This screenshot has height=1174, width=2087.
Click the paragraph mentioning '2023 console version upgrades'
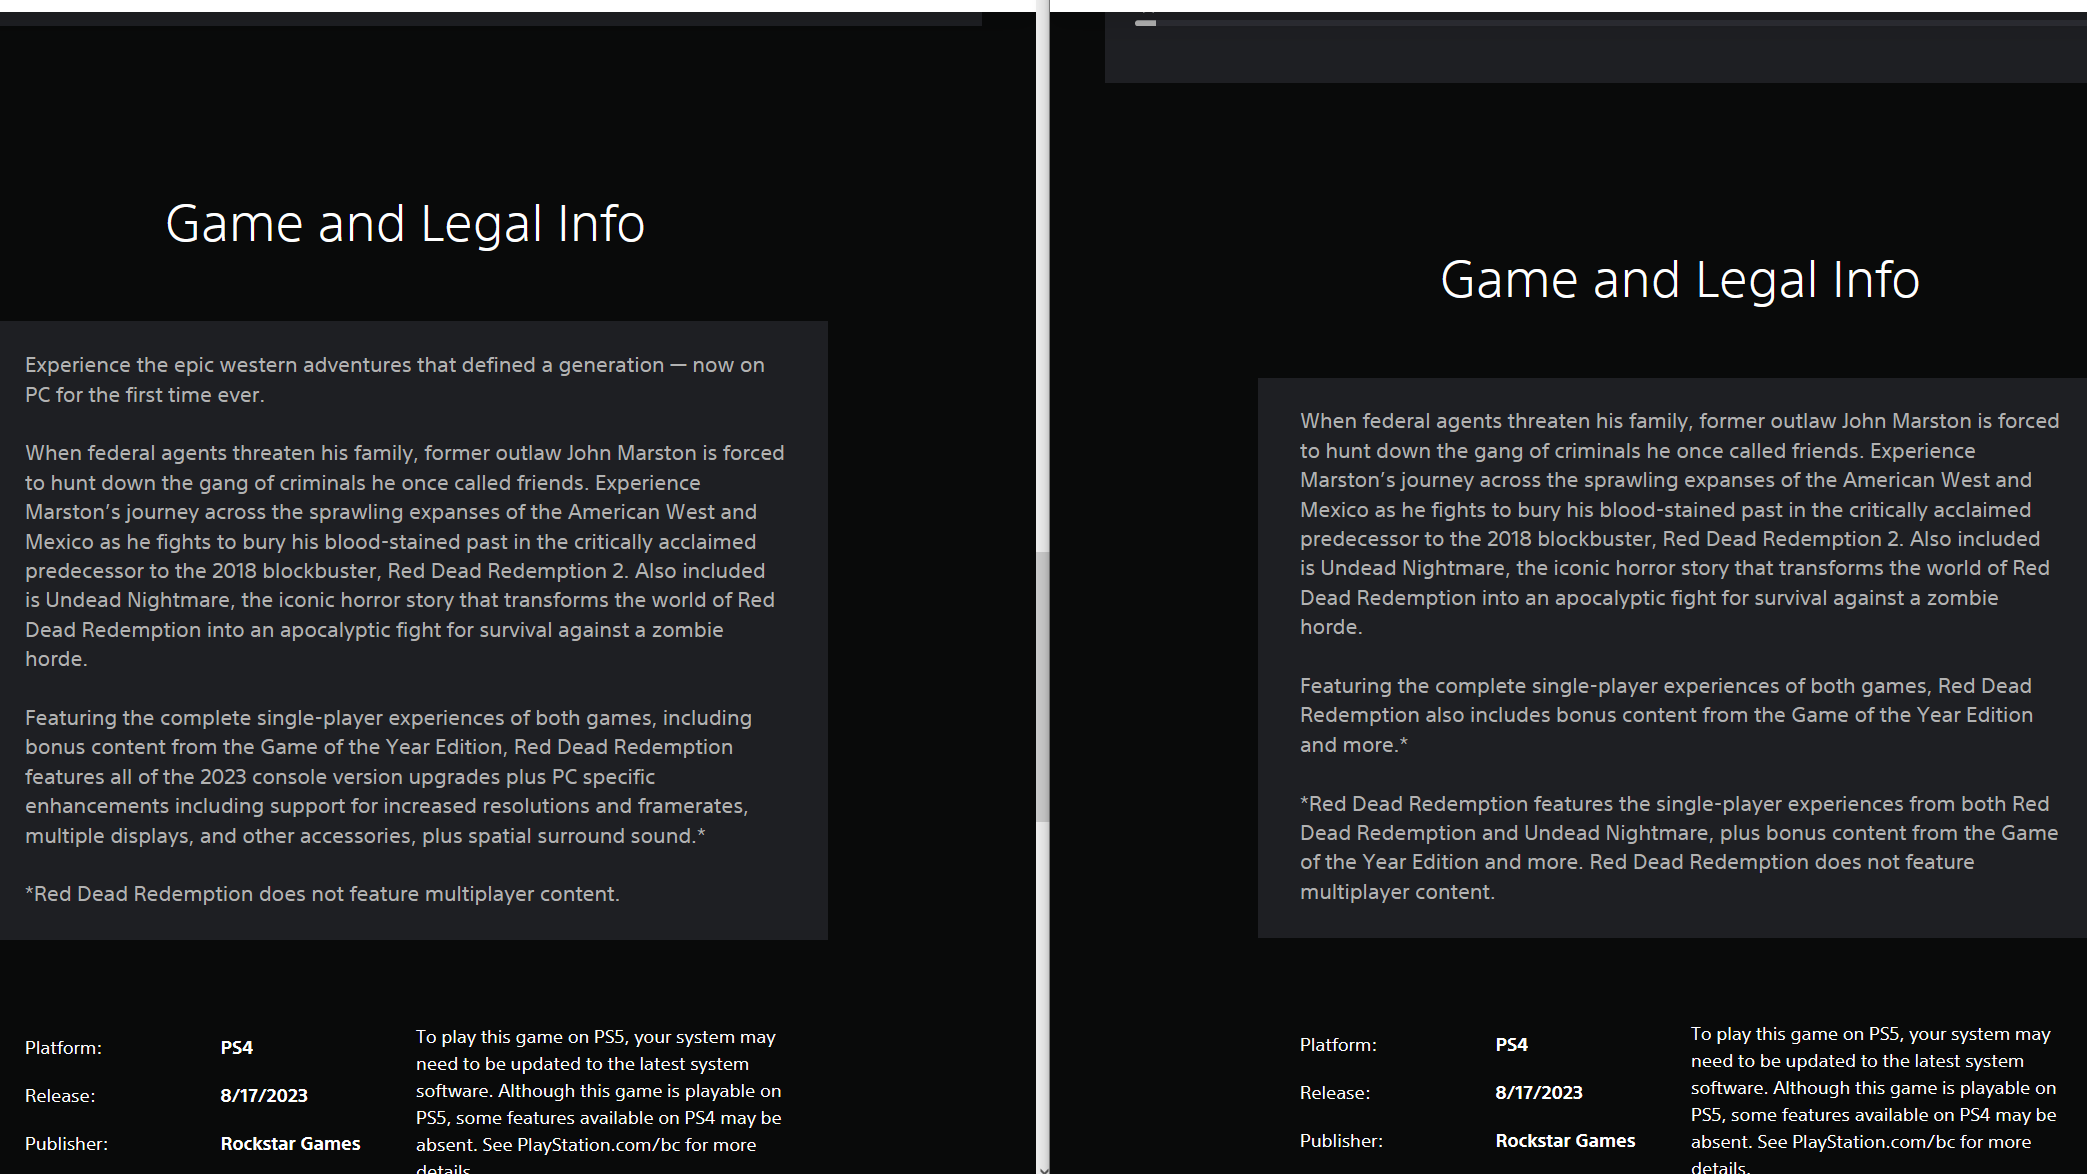coord(387,777)
